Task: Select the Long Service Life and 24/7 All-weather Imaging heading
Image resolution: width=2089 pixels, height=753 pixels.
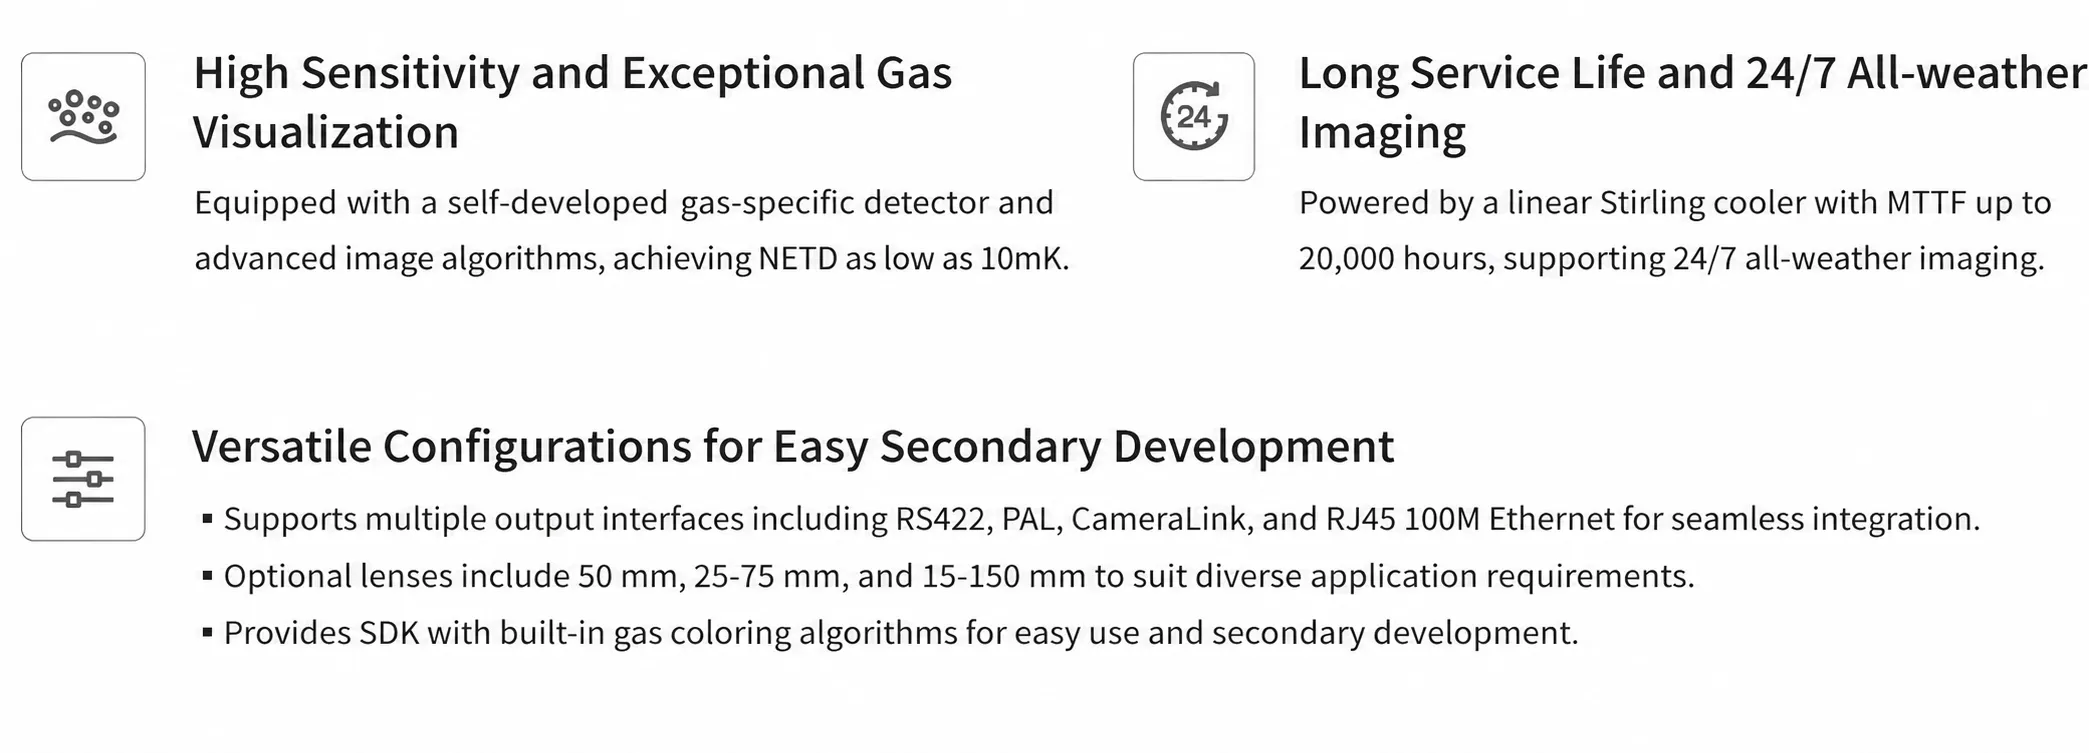Action: pos(1692,102)
